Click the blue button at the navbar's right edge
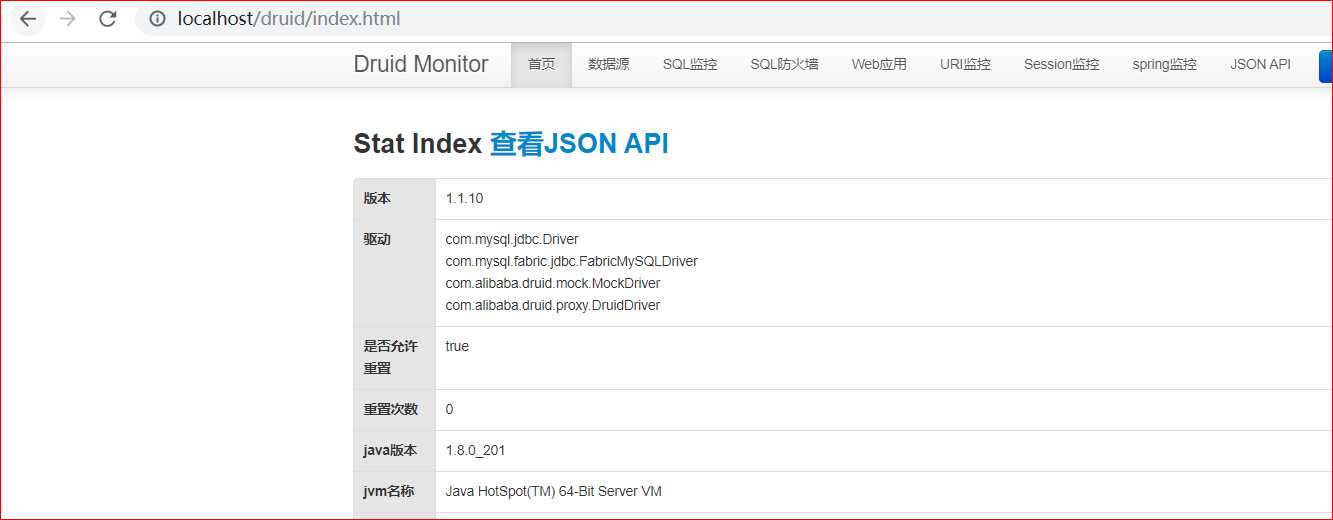Image resolution: width=1333 pixels, height=520 pixels. click(1326, 65)
